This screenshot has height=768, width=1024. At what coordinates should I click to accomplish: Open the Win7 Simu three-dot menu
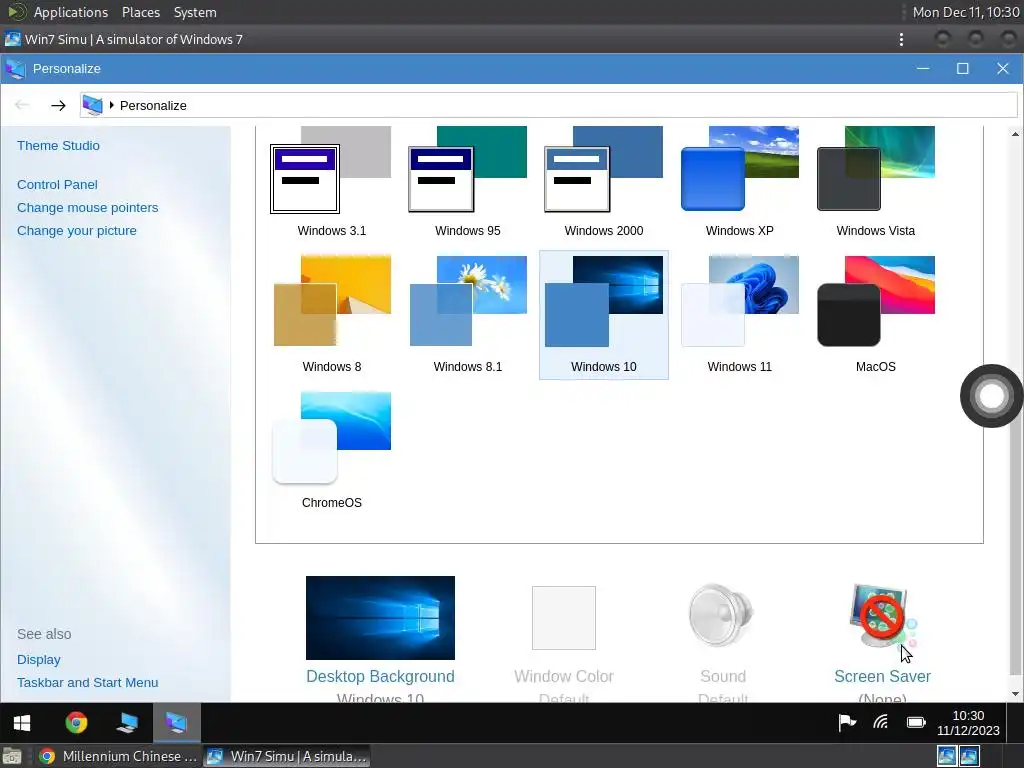(901, 39)
